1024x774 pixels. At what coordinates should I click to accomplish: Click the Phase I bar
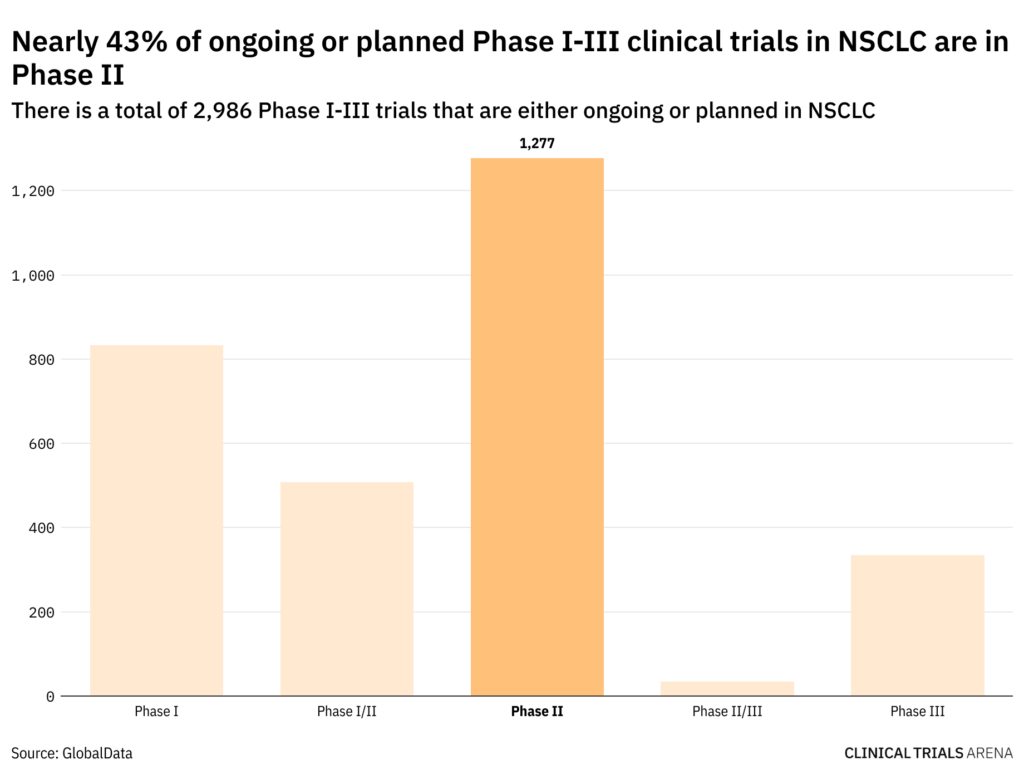156,520
